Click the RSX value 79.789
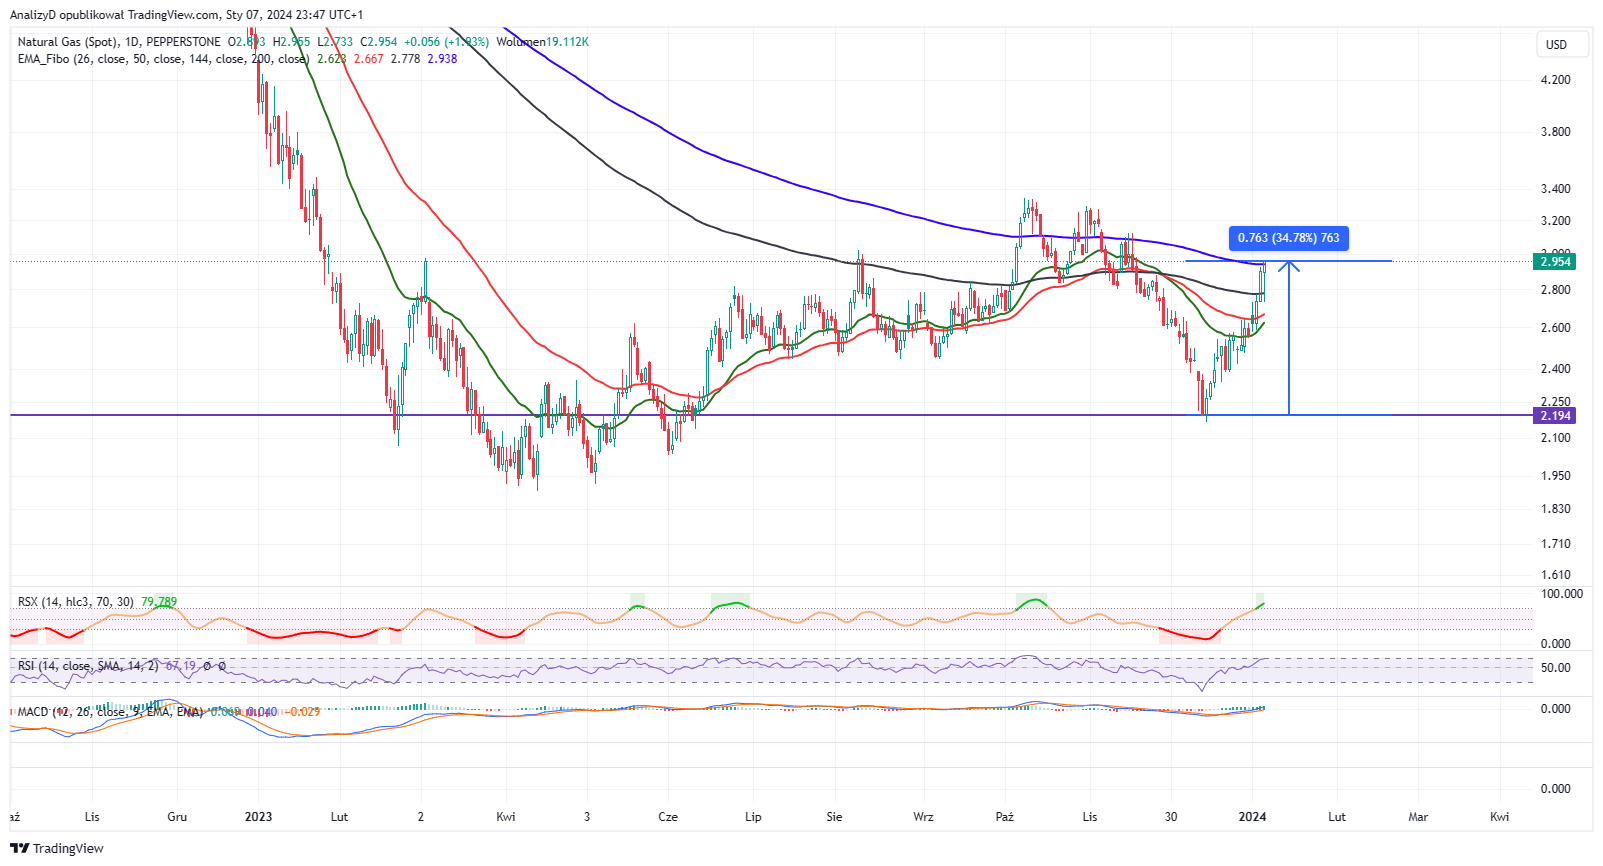The width and height of the screenshot is (1603, 866). (x=159, y=602)
